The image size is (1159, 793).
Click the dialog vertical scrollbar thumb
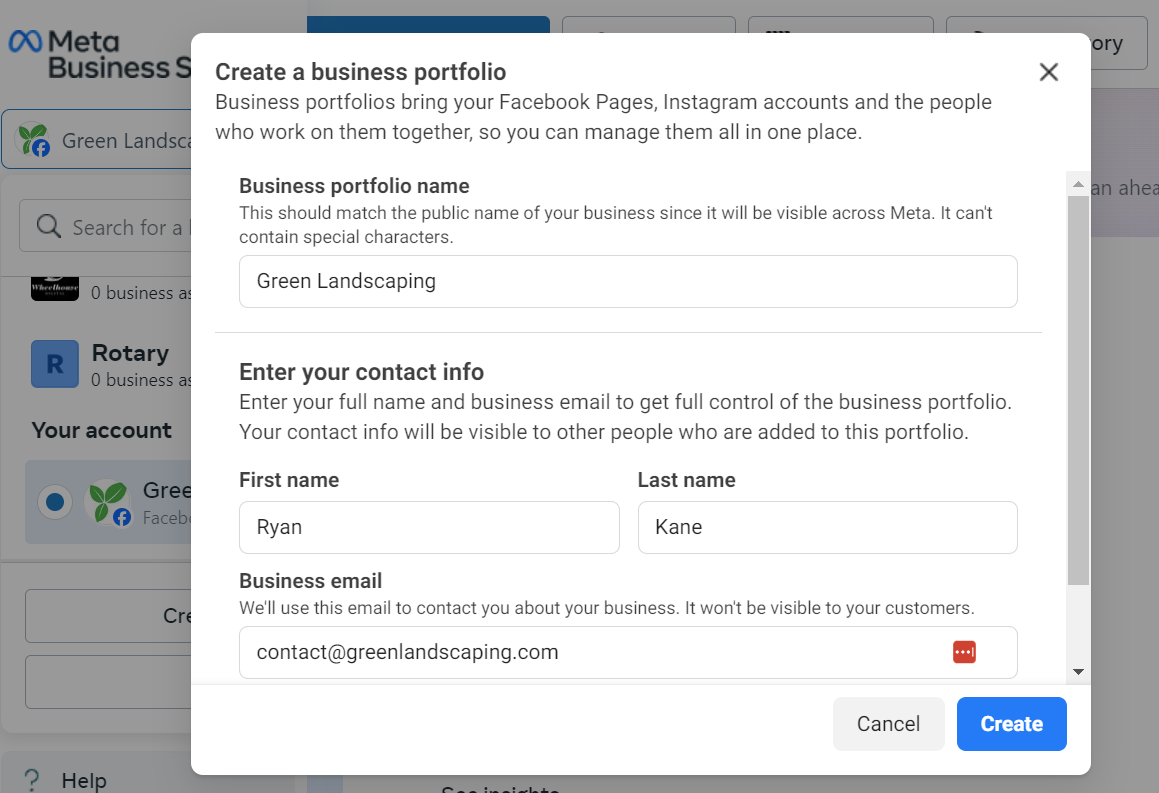(x=1078, y=389)
